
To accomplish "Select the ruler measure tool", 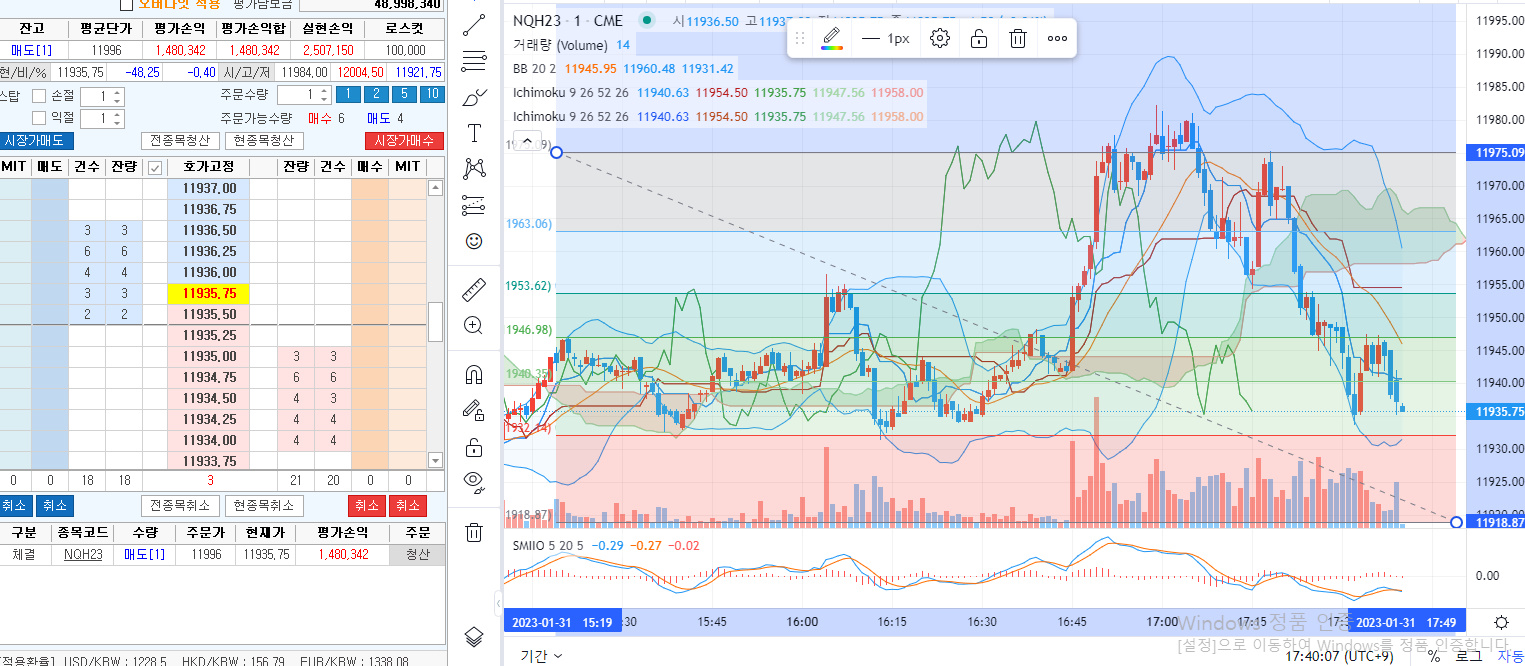I will 474,291.
